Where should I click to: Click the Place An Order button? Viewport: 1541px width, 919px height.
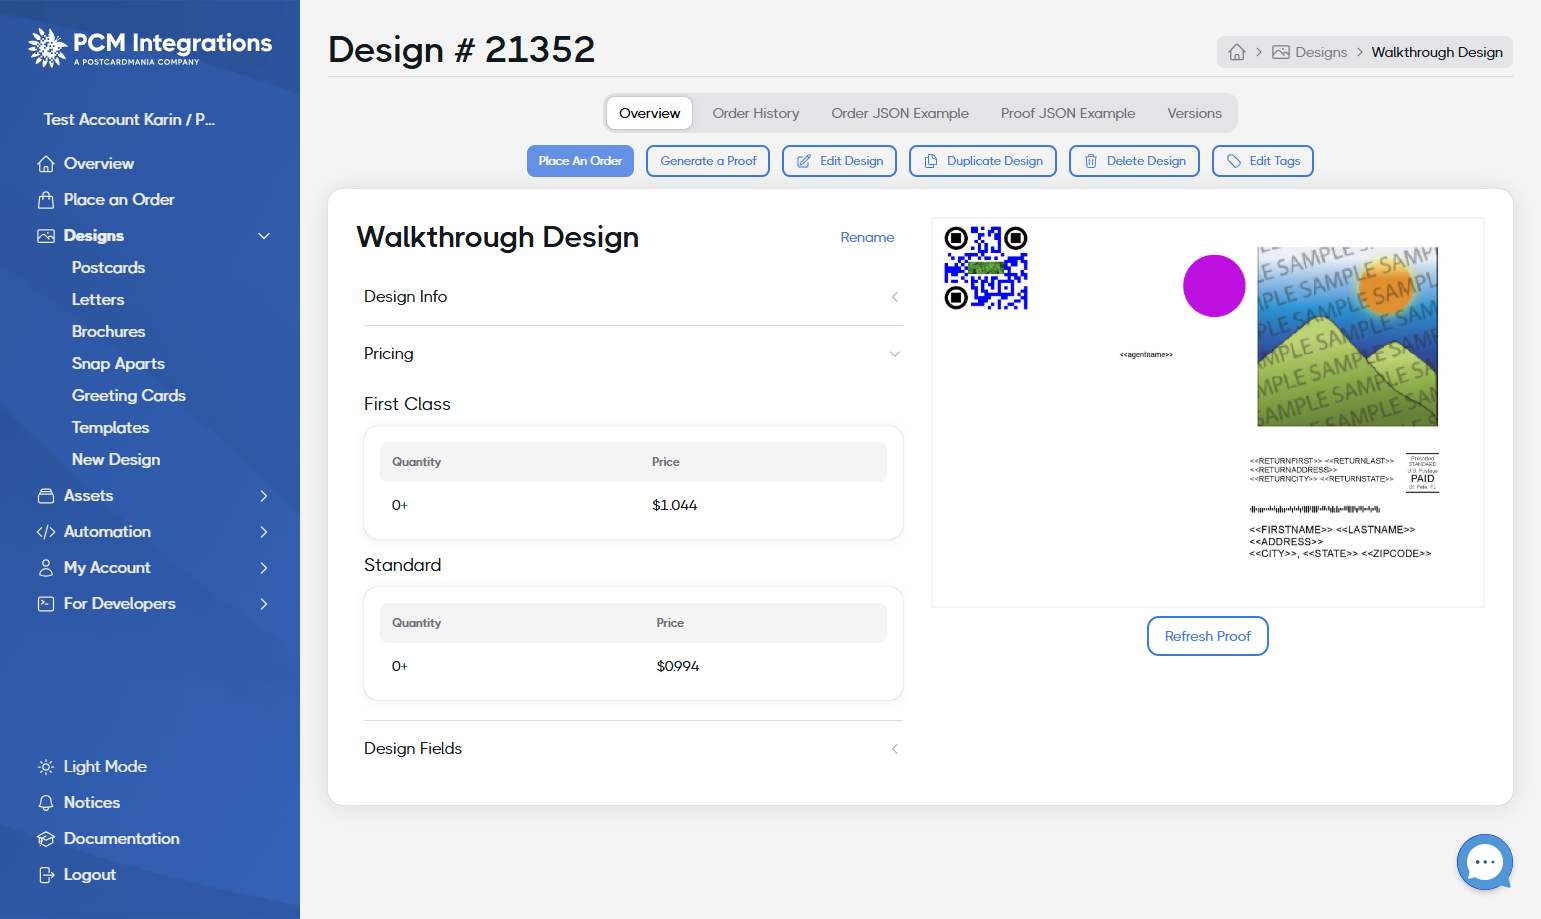tap(580, 161)
